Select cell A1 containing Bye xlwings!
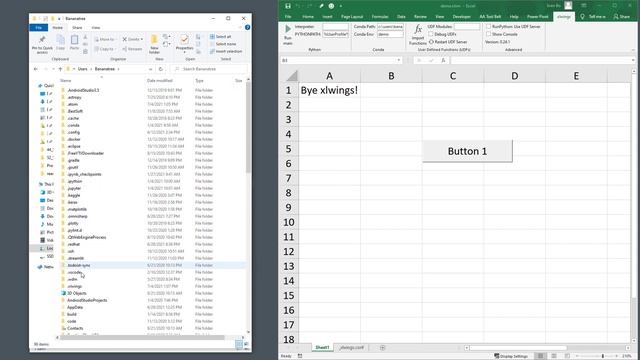Viewport: 640px width, 360px height. click(x=329, y=90)
